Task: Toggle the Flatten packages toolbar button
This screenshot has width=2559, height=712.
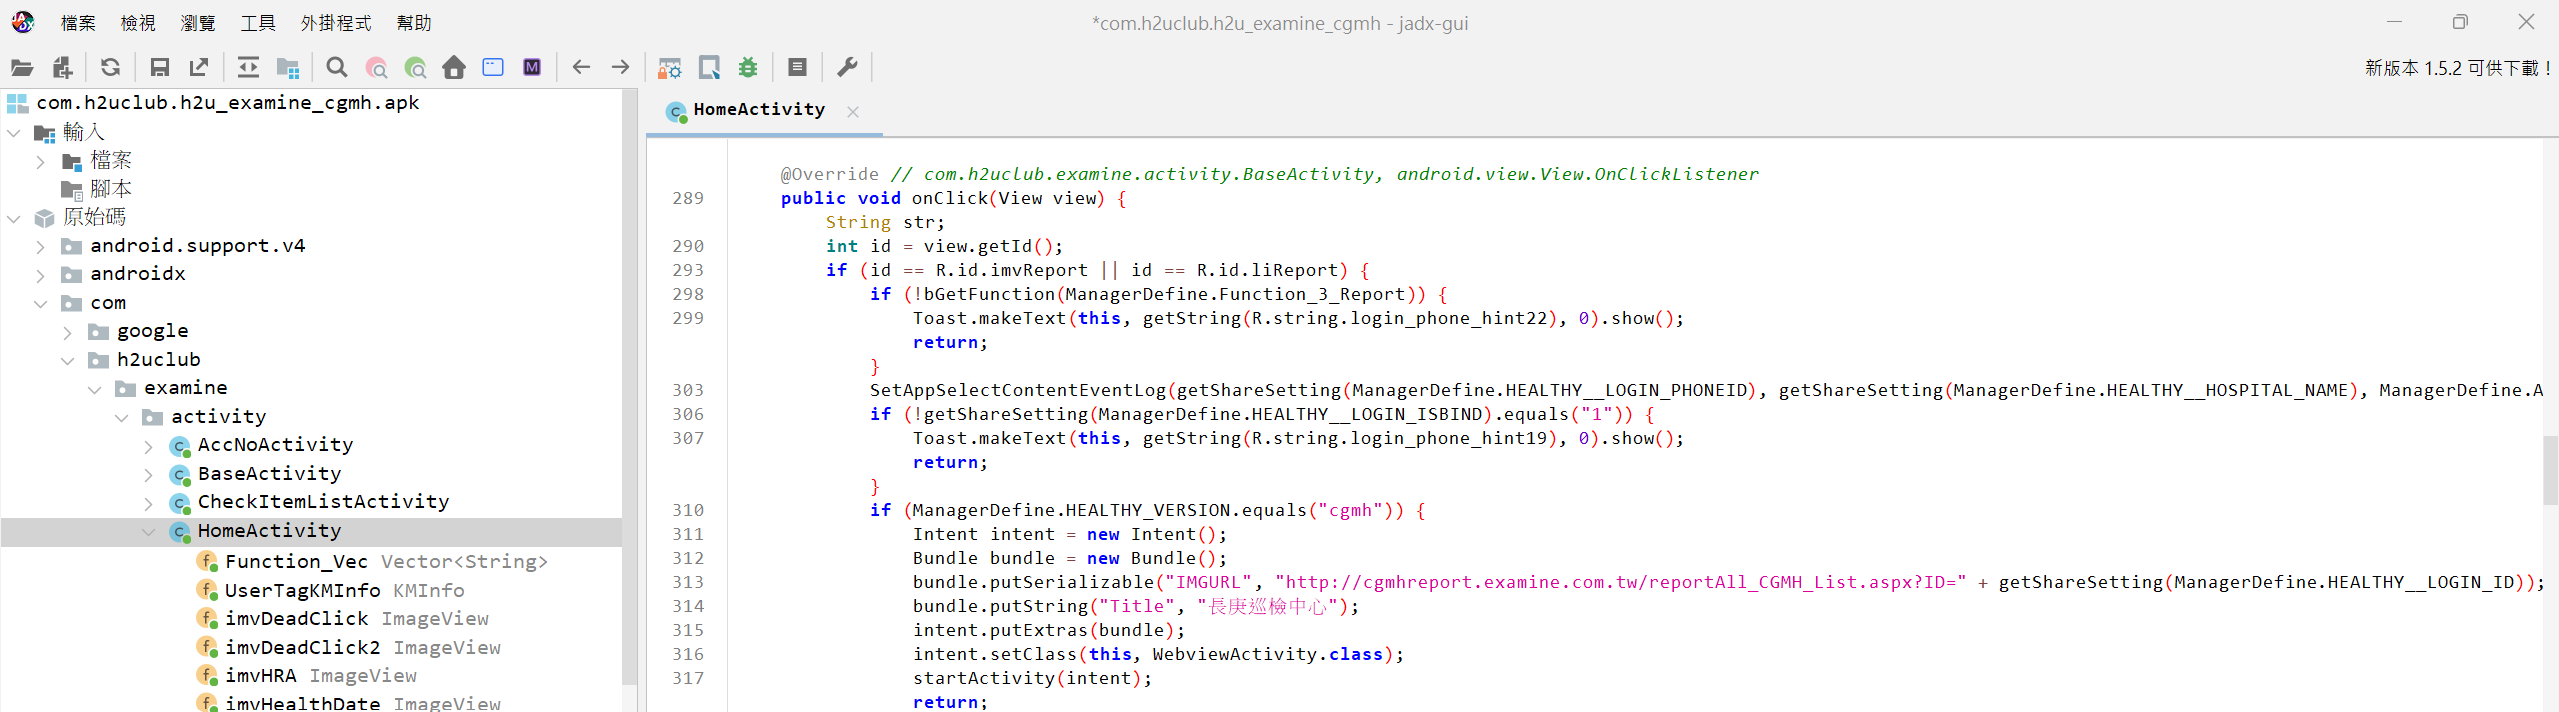Action: (288, 68)
